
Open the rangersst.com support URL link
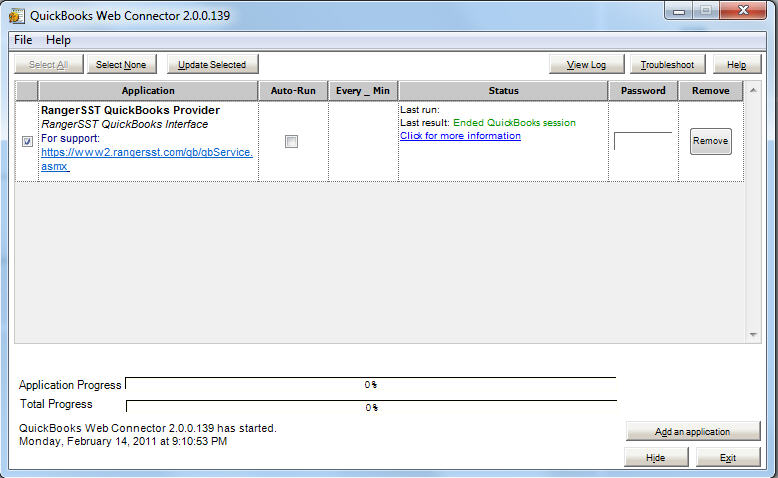[x=146, y=159]
